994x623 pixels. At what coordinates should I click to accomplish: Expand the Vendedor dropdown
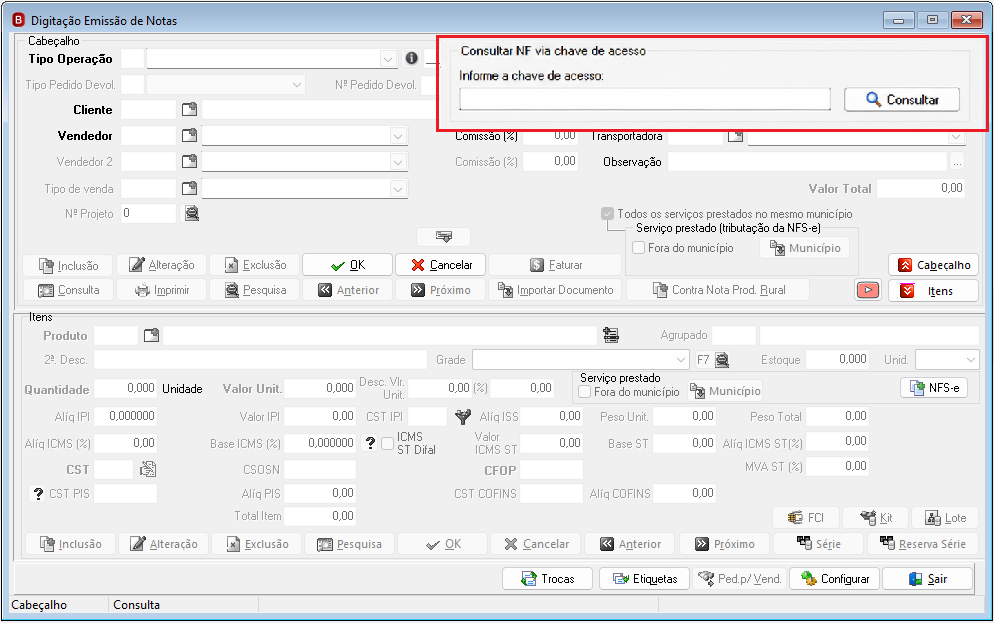[397, 136]
